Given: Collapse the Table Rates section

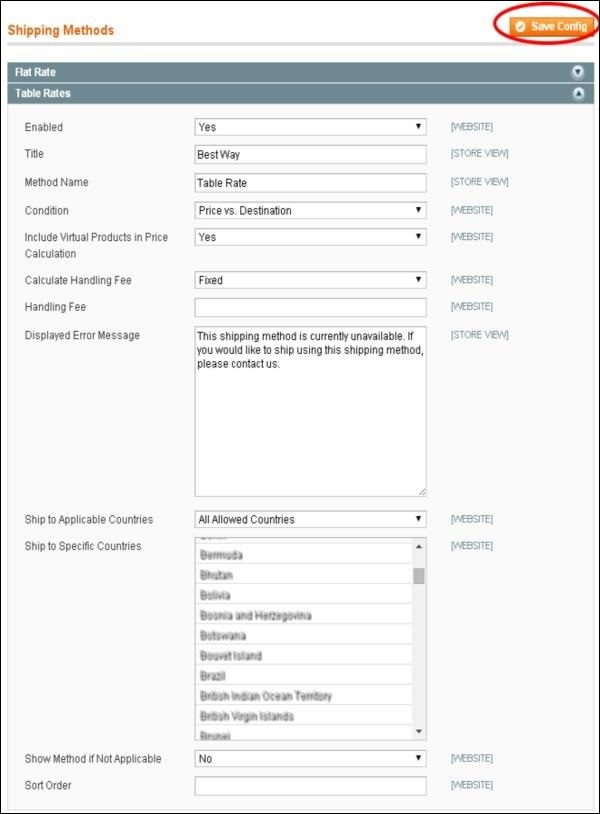Looking at the screenshot, I should [x=578, y=95].
